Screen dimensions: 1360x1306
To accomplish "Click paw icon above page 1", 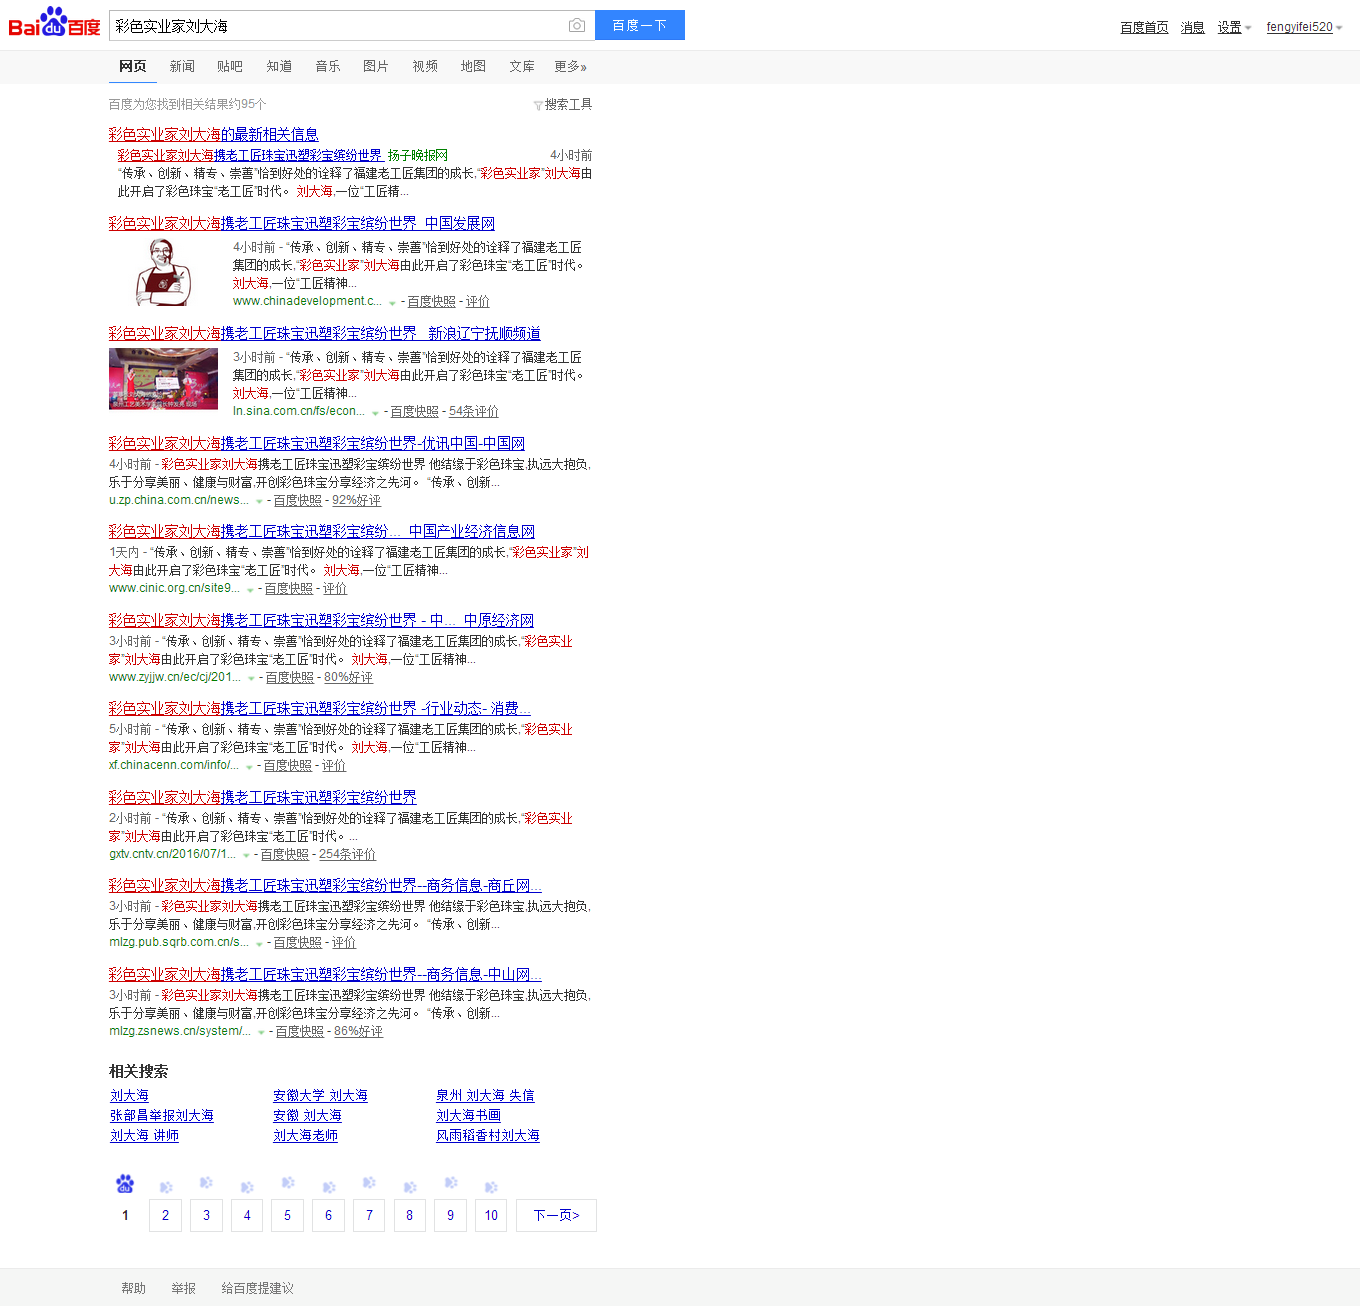I will coord(125,1184).
